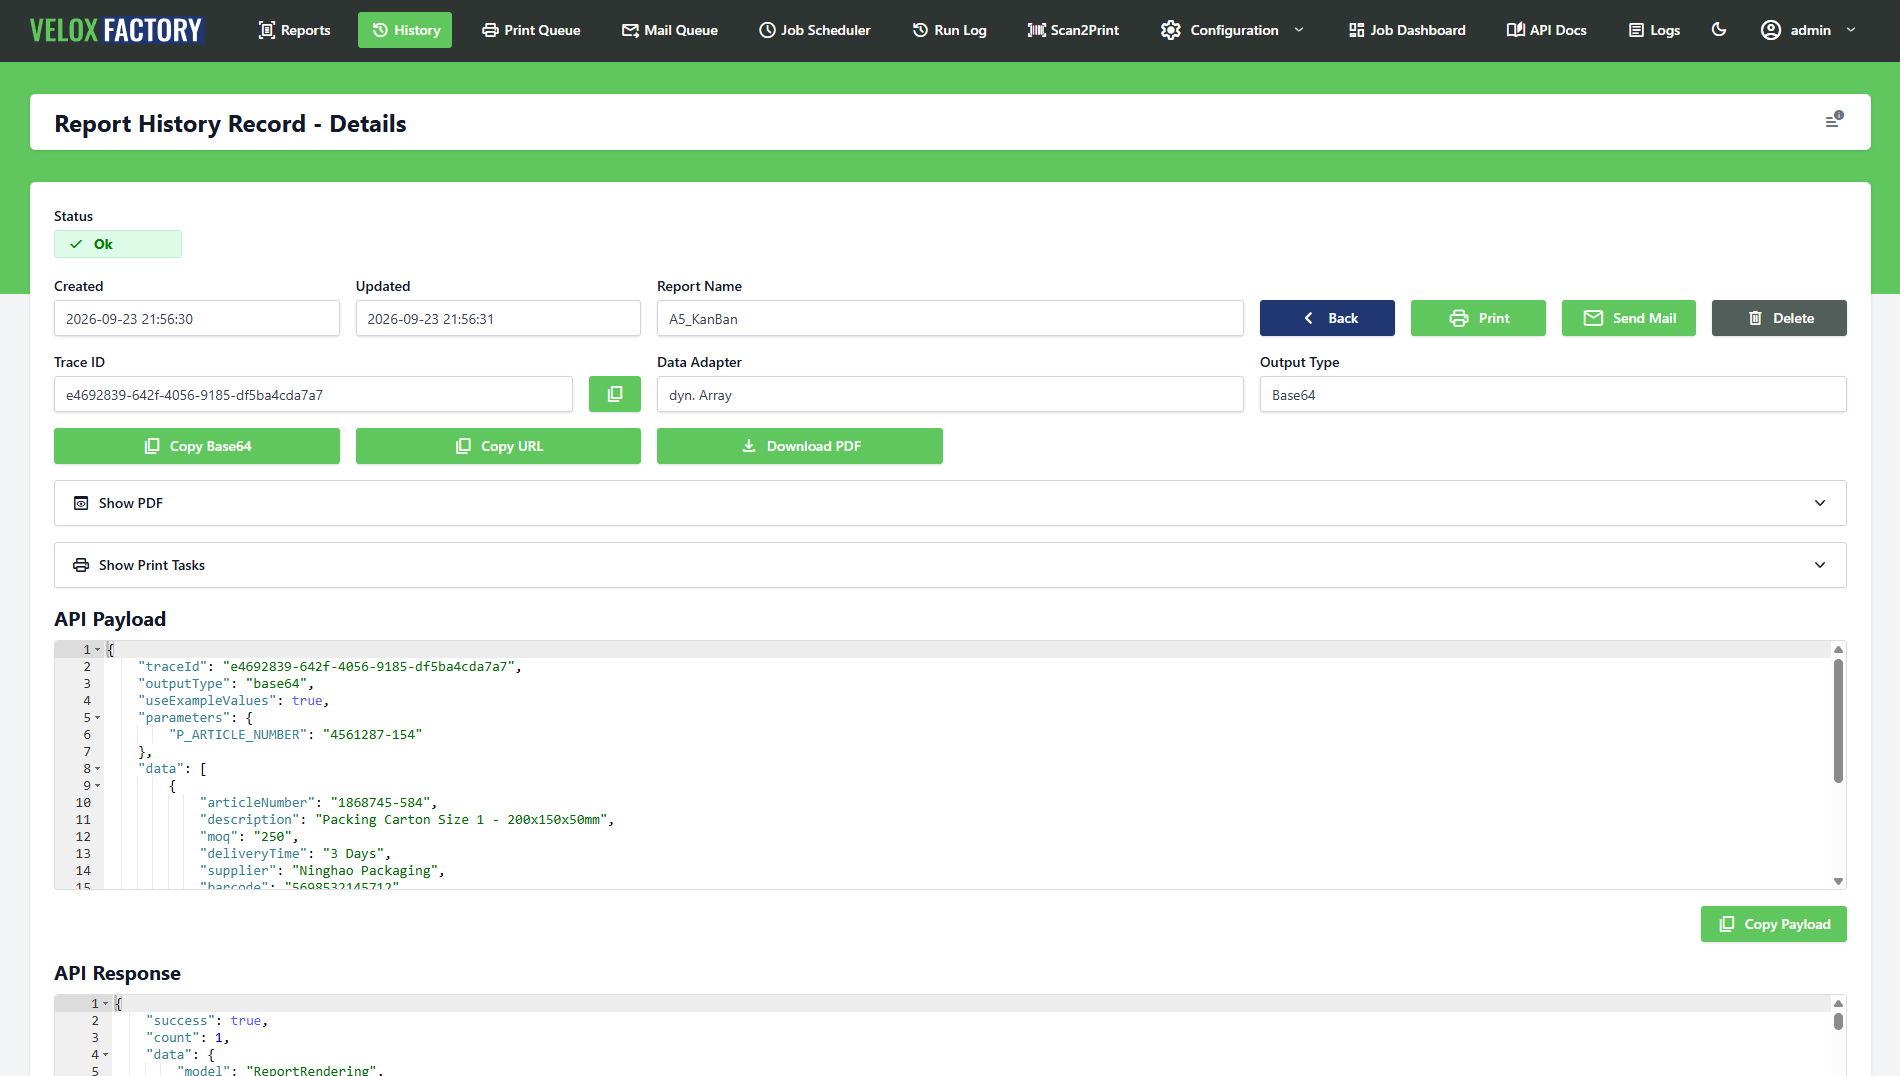The width and height of the screenshot is (1900, 1076).
Task: Click the Report Name input field
Action: coord(950,319)
